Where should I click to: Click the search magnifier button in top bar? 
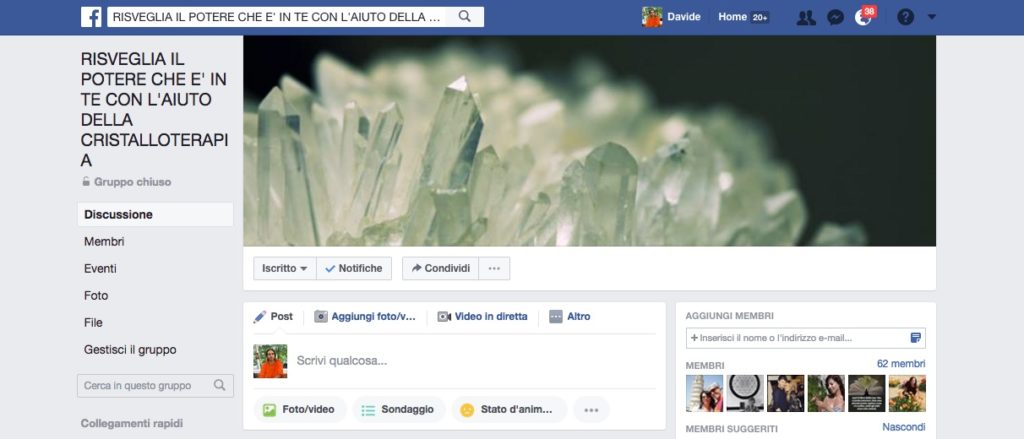(x=464, y=17)
